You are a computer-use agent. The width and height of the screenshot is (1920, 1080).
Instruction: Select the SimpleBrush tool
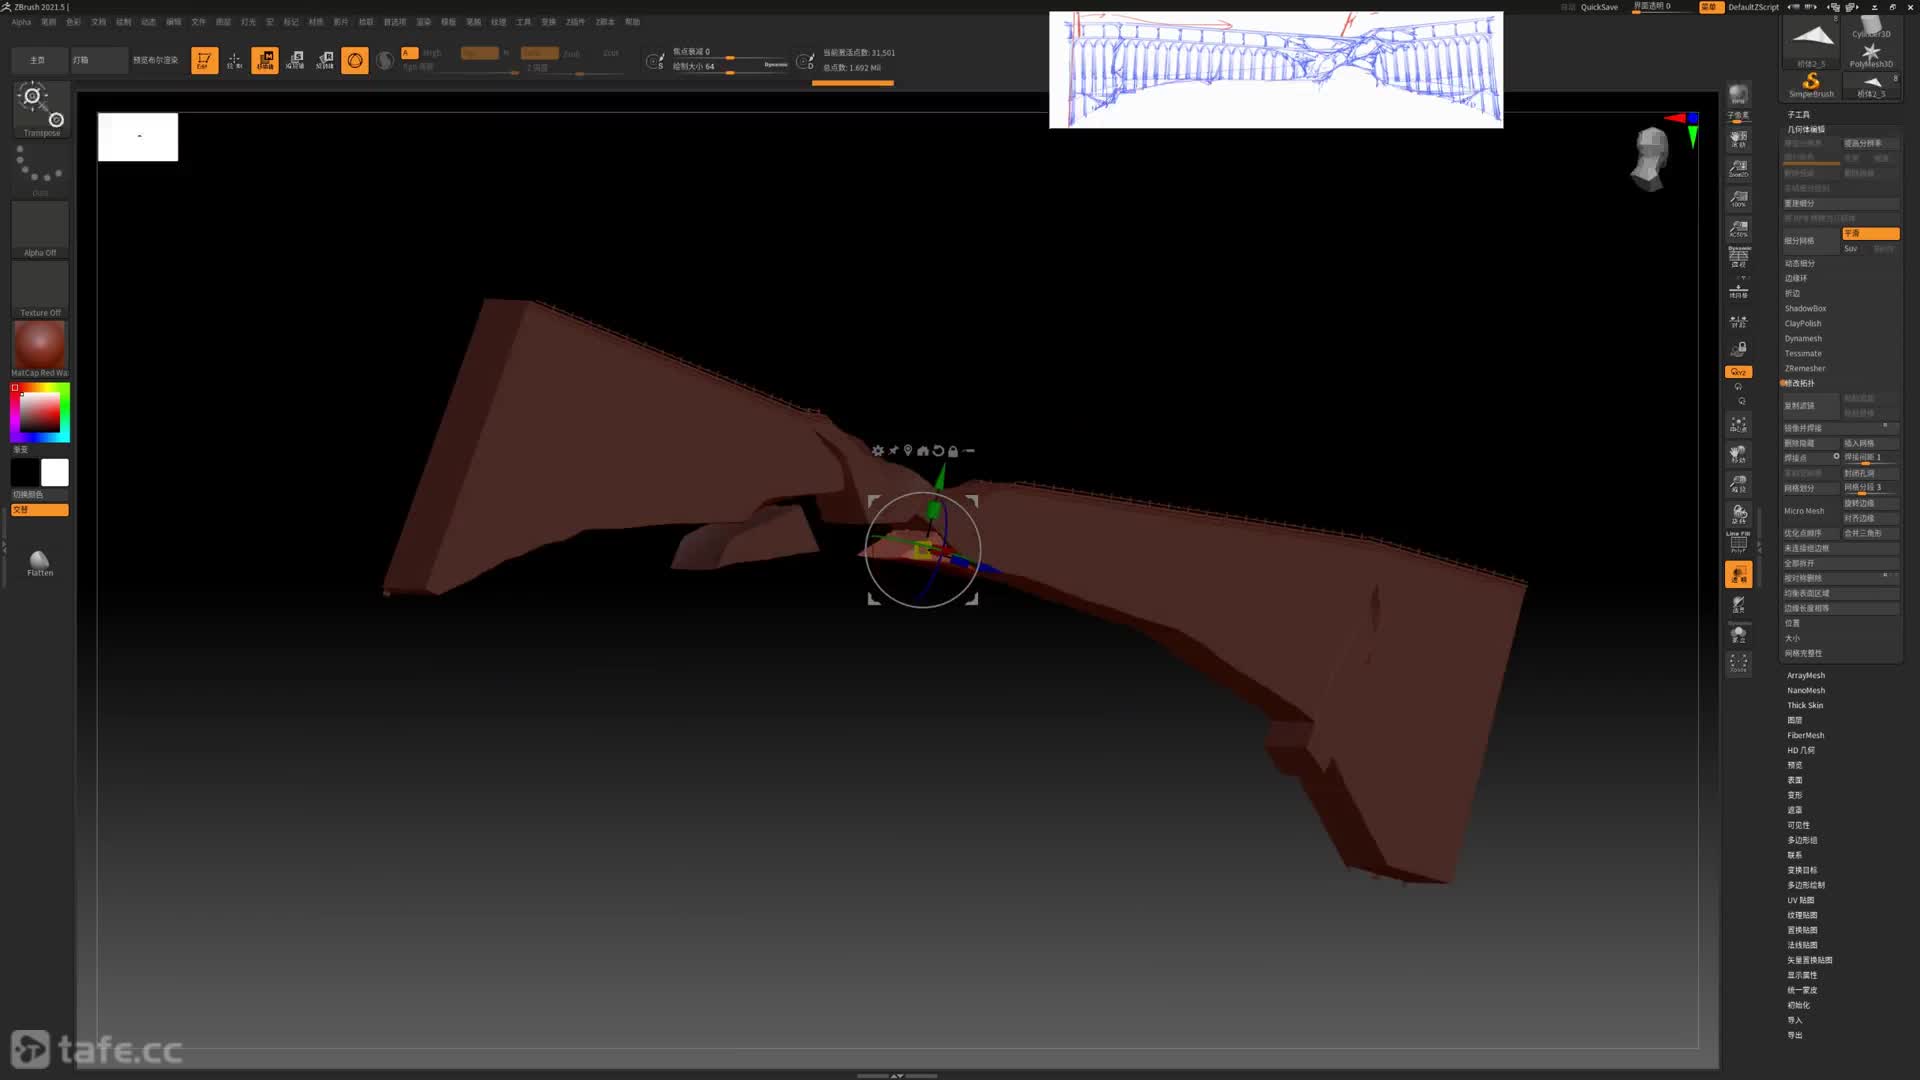click(1812, 86)
